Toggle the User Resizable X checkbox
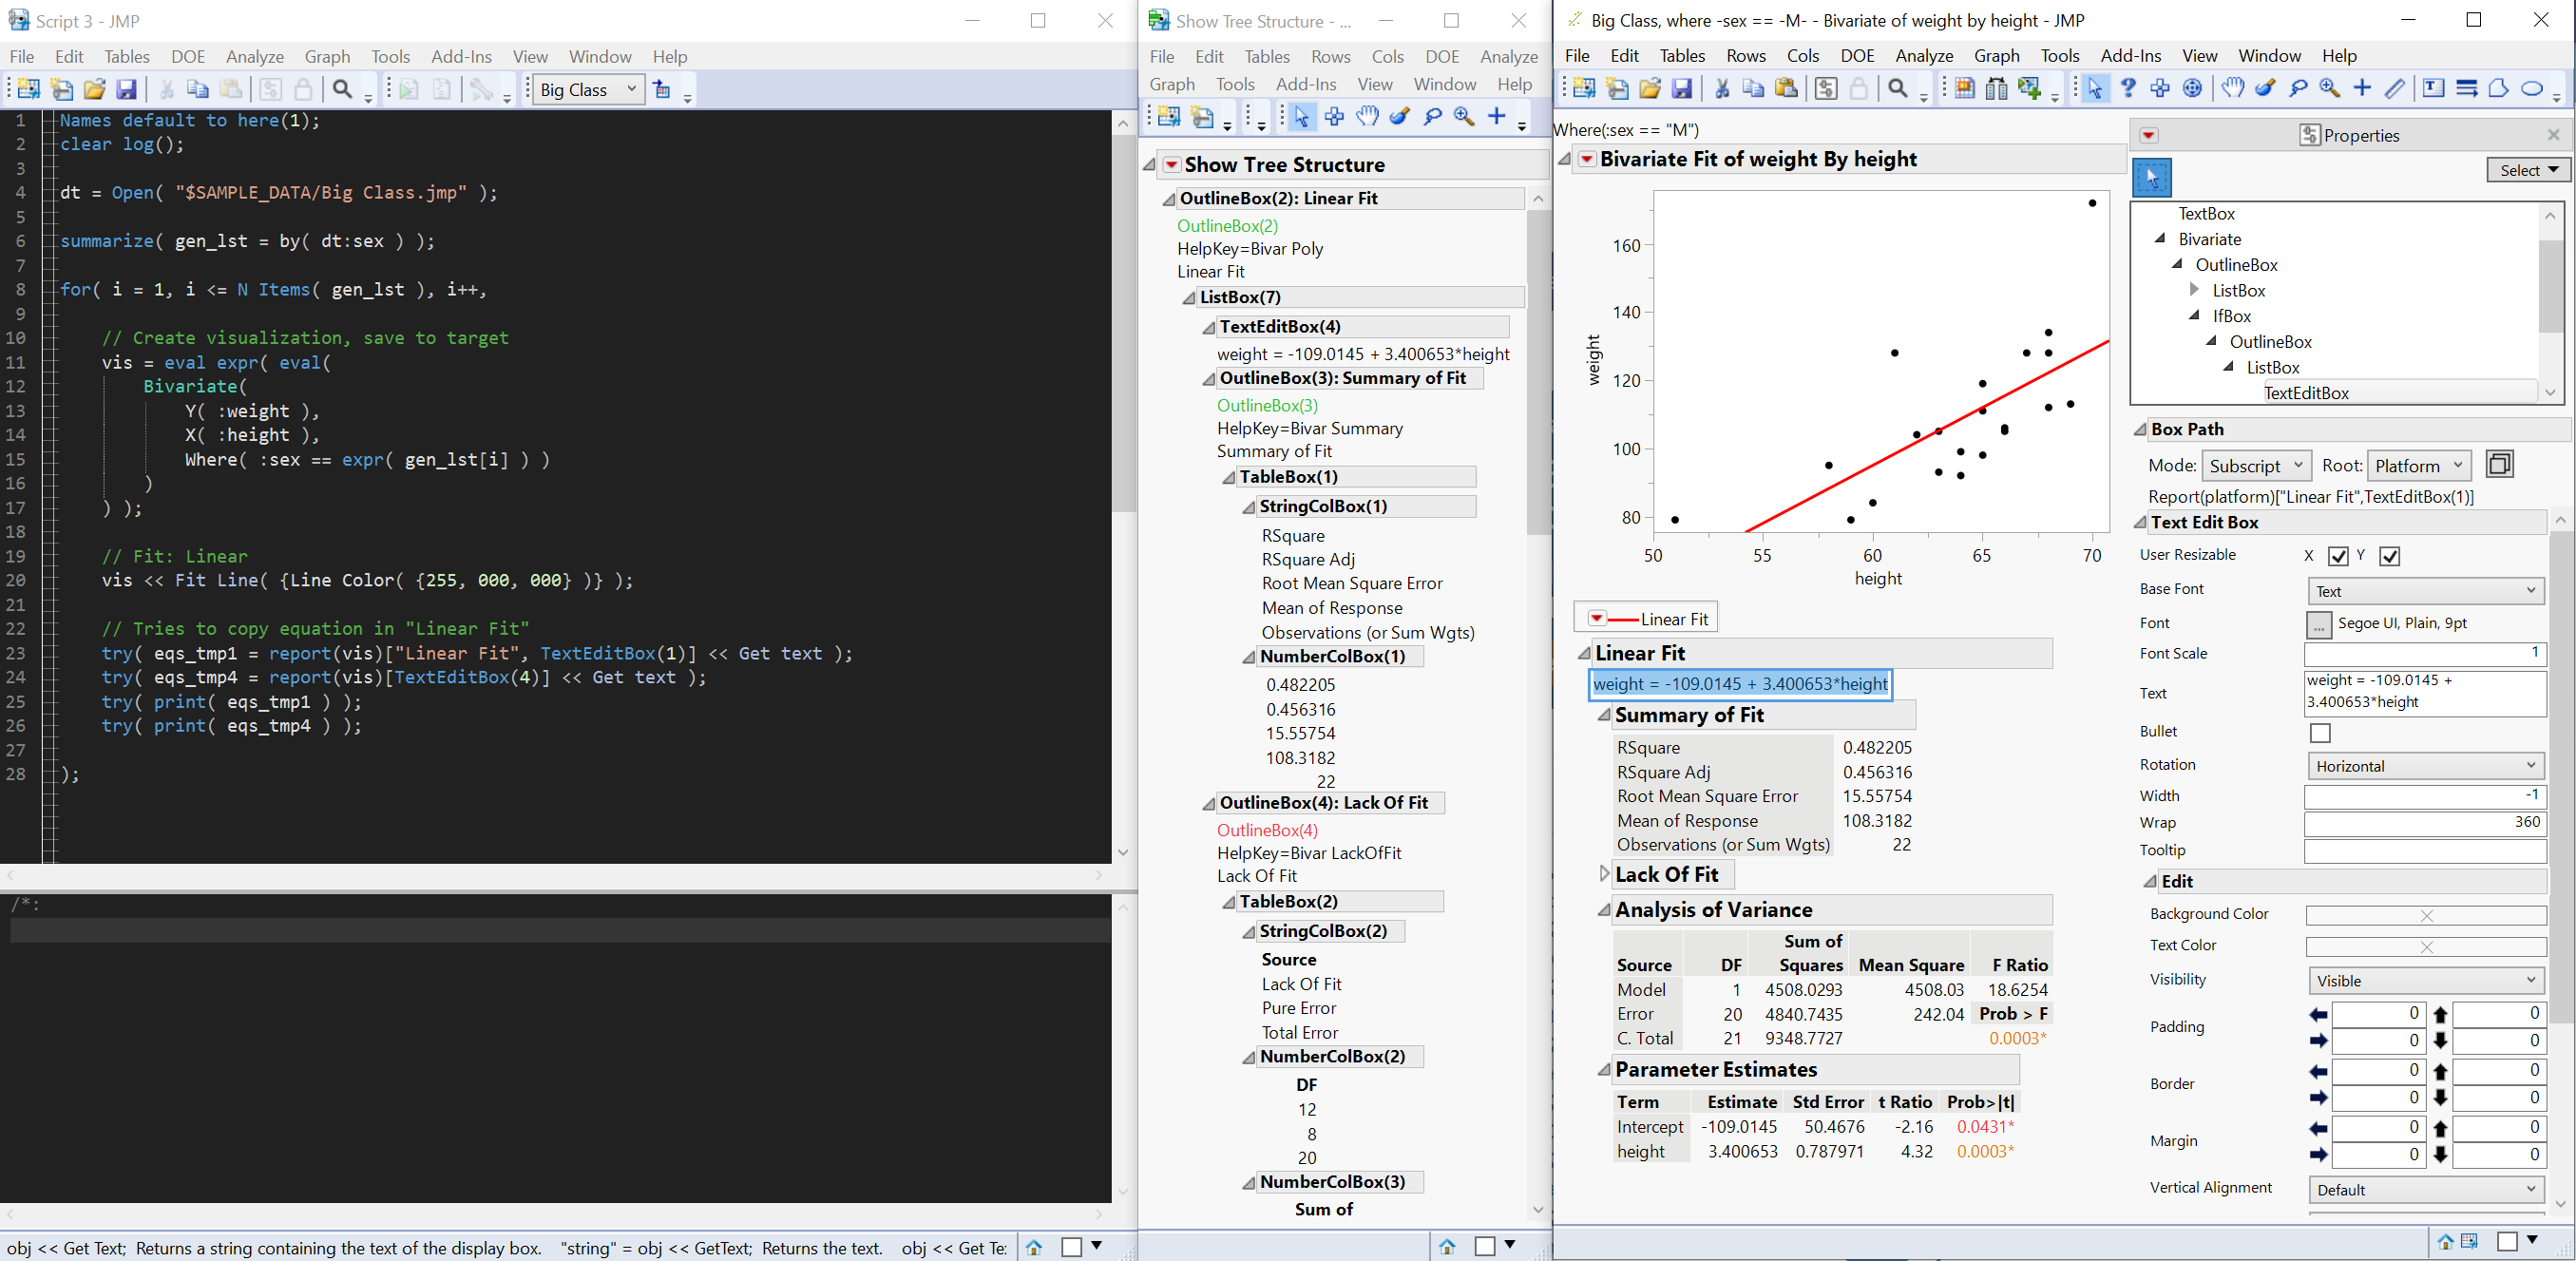The width and height of the screenshot is (2576, 1261). (2337, 556)
